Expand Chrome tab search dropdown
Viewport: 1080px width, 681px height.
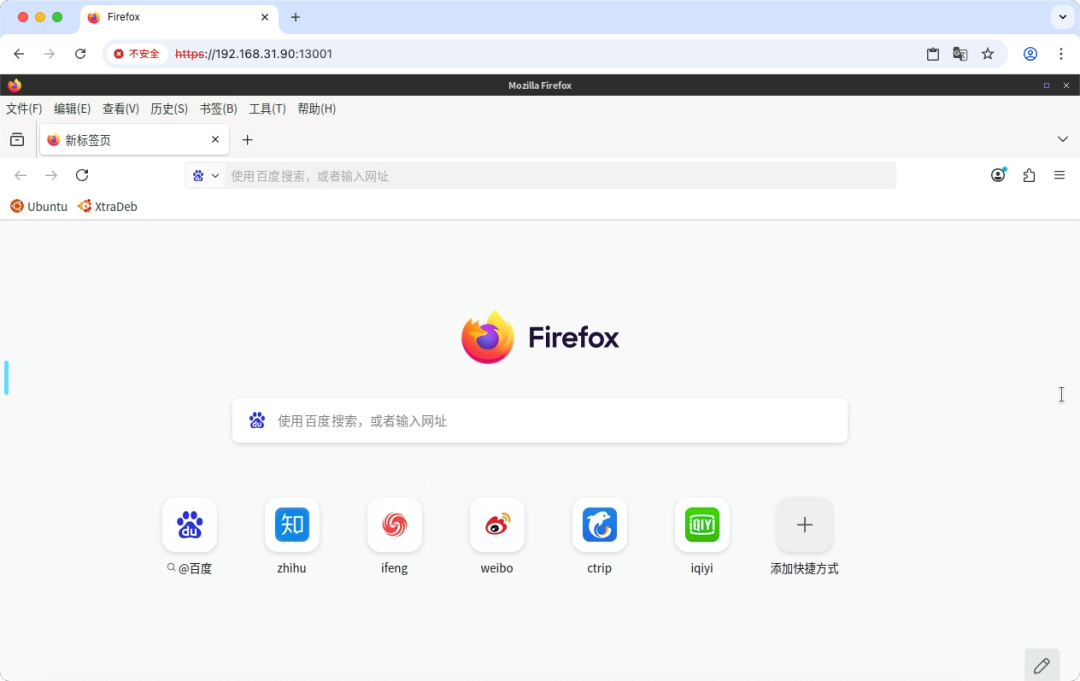tap(1062, 17)
